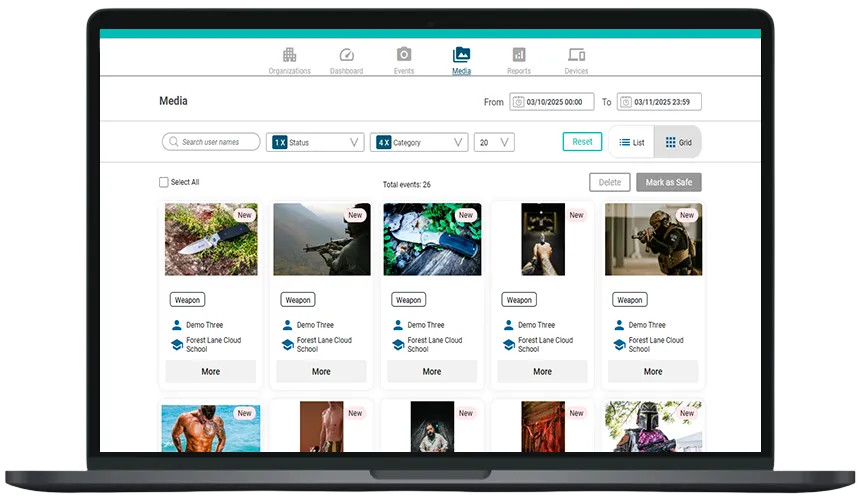Click Demo Three on the blue-handled knife card
The height and width of the screenshot is (501, 860).
(426, 325)
